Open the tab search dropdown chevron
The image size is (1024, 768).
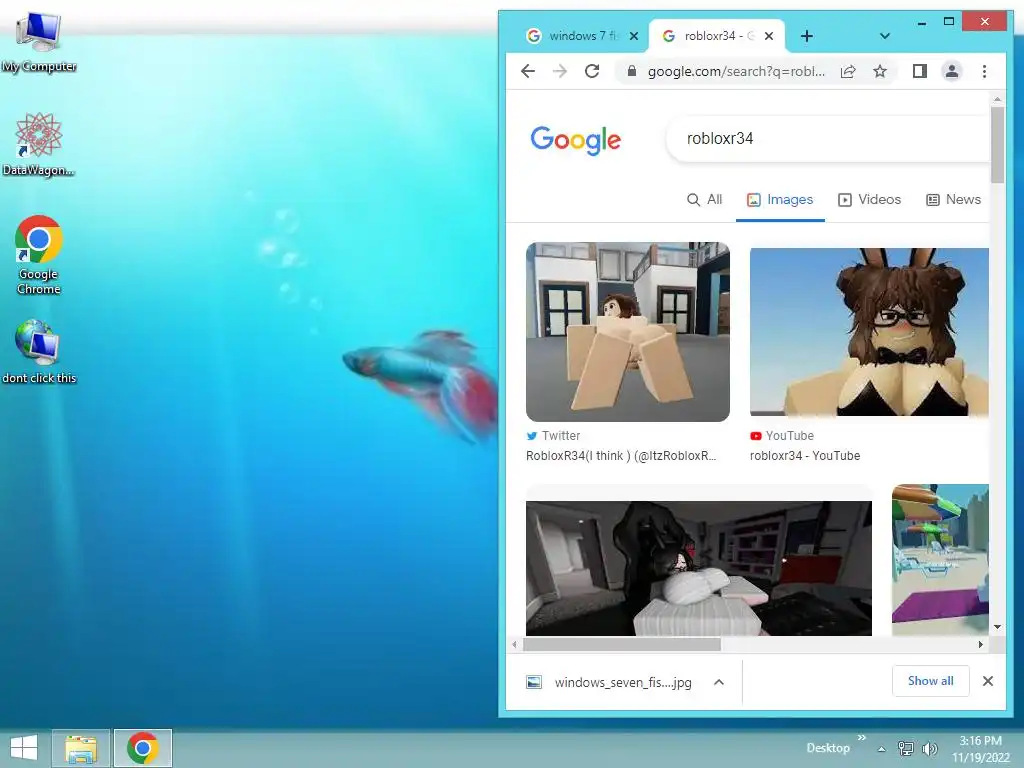pyautogui.click(x=884, y=36)
